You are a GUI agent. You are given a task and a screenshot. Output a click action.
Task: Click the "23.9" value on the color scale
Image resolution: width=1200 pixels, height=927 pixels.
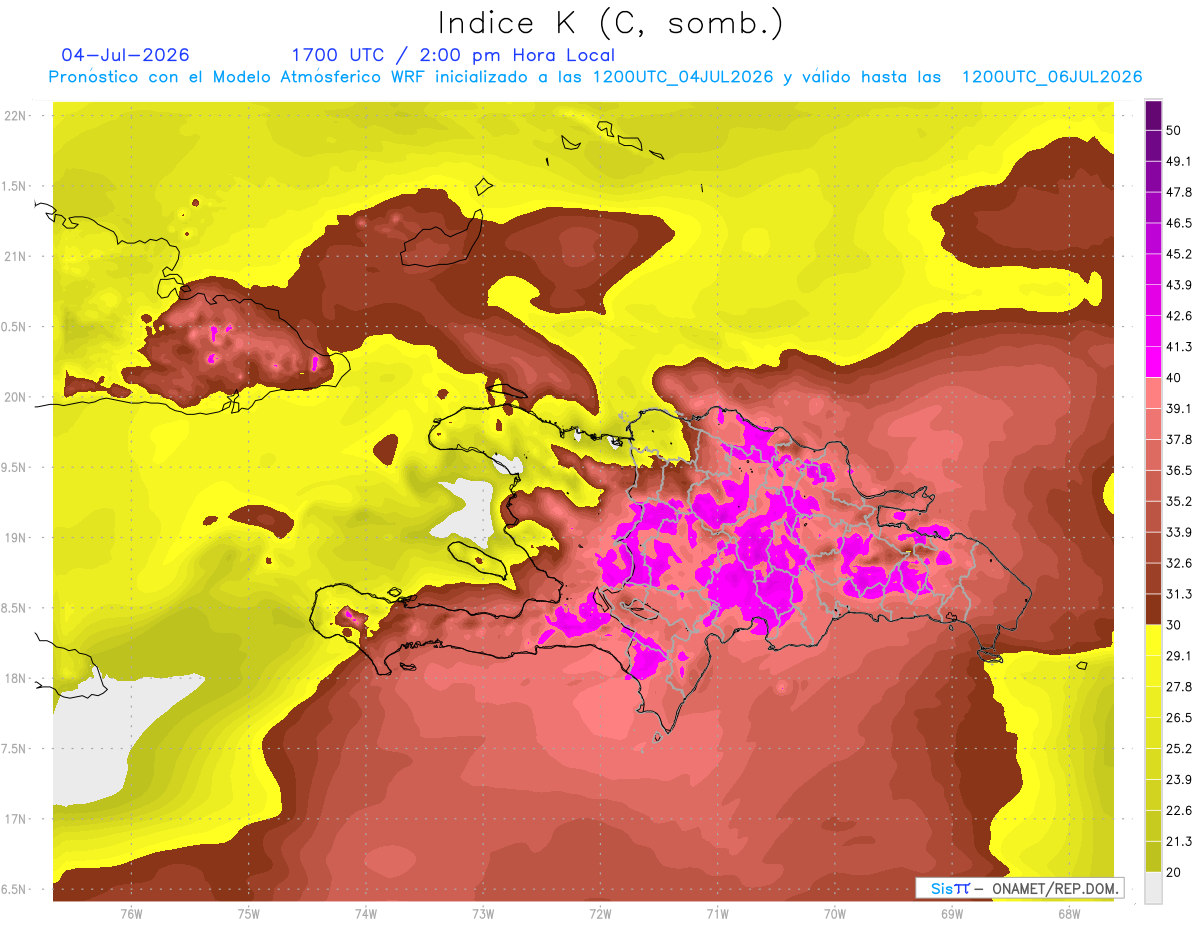pyautogui.click(x=1179, y=779)
